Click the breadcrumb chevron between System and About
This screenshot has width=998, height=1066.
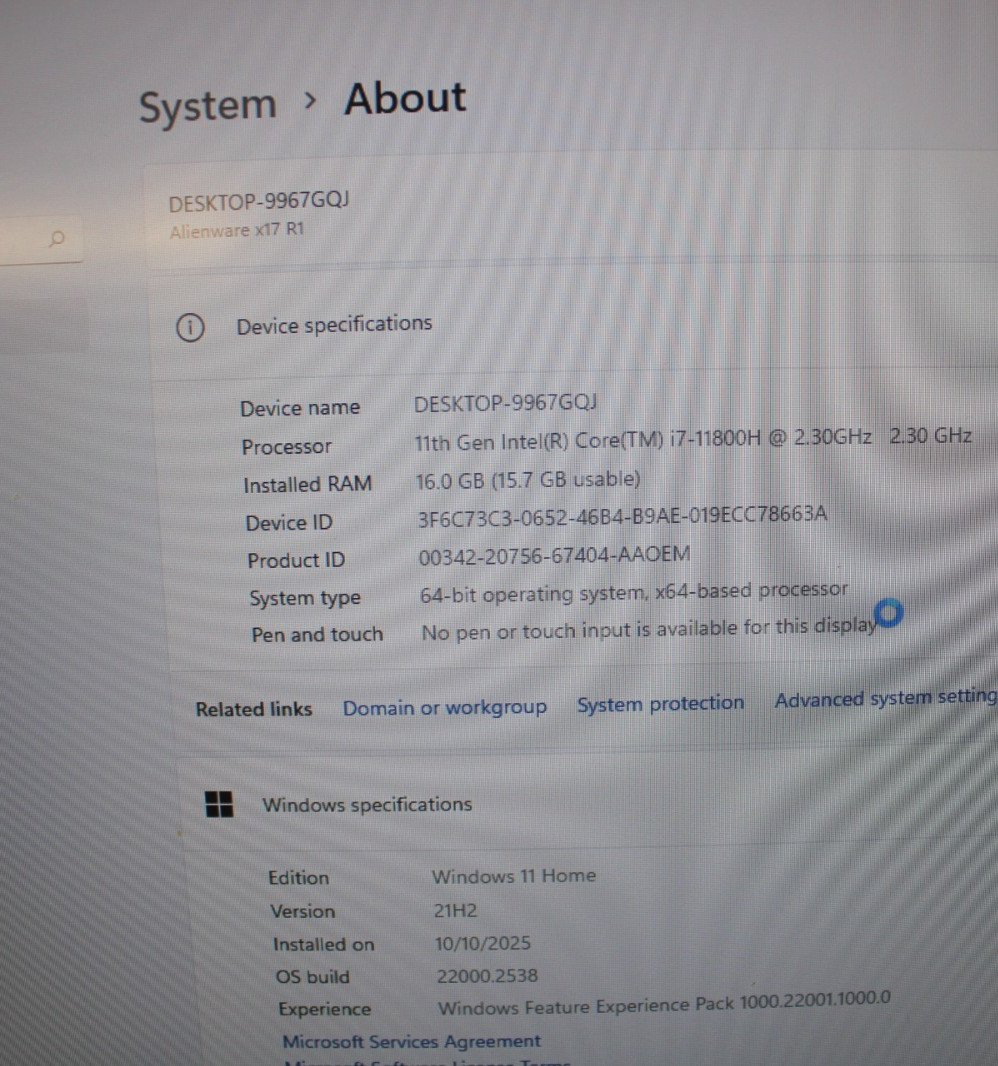pos(310,101)
